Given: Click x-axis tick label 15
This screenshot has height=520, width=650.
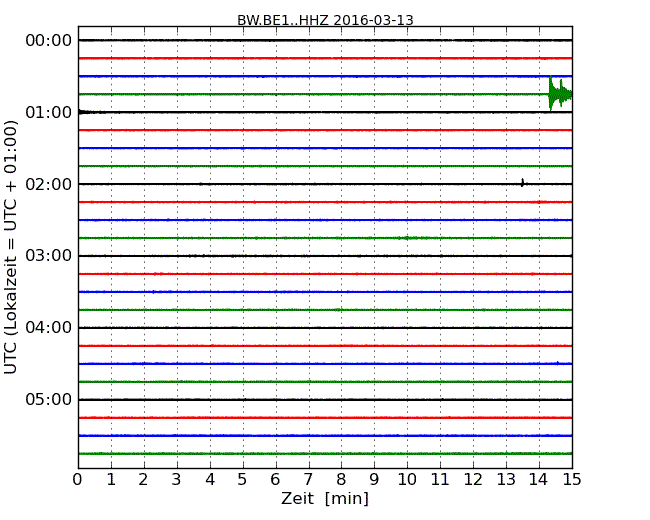Looking at the screenshot, I should (x=572, y=480).
